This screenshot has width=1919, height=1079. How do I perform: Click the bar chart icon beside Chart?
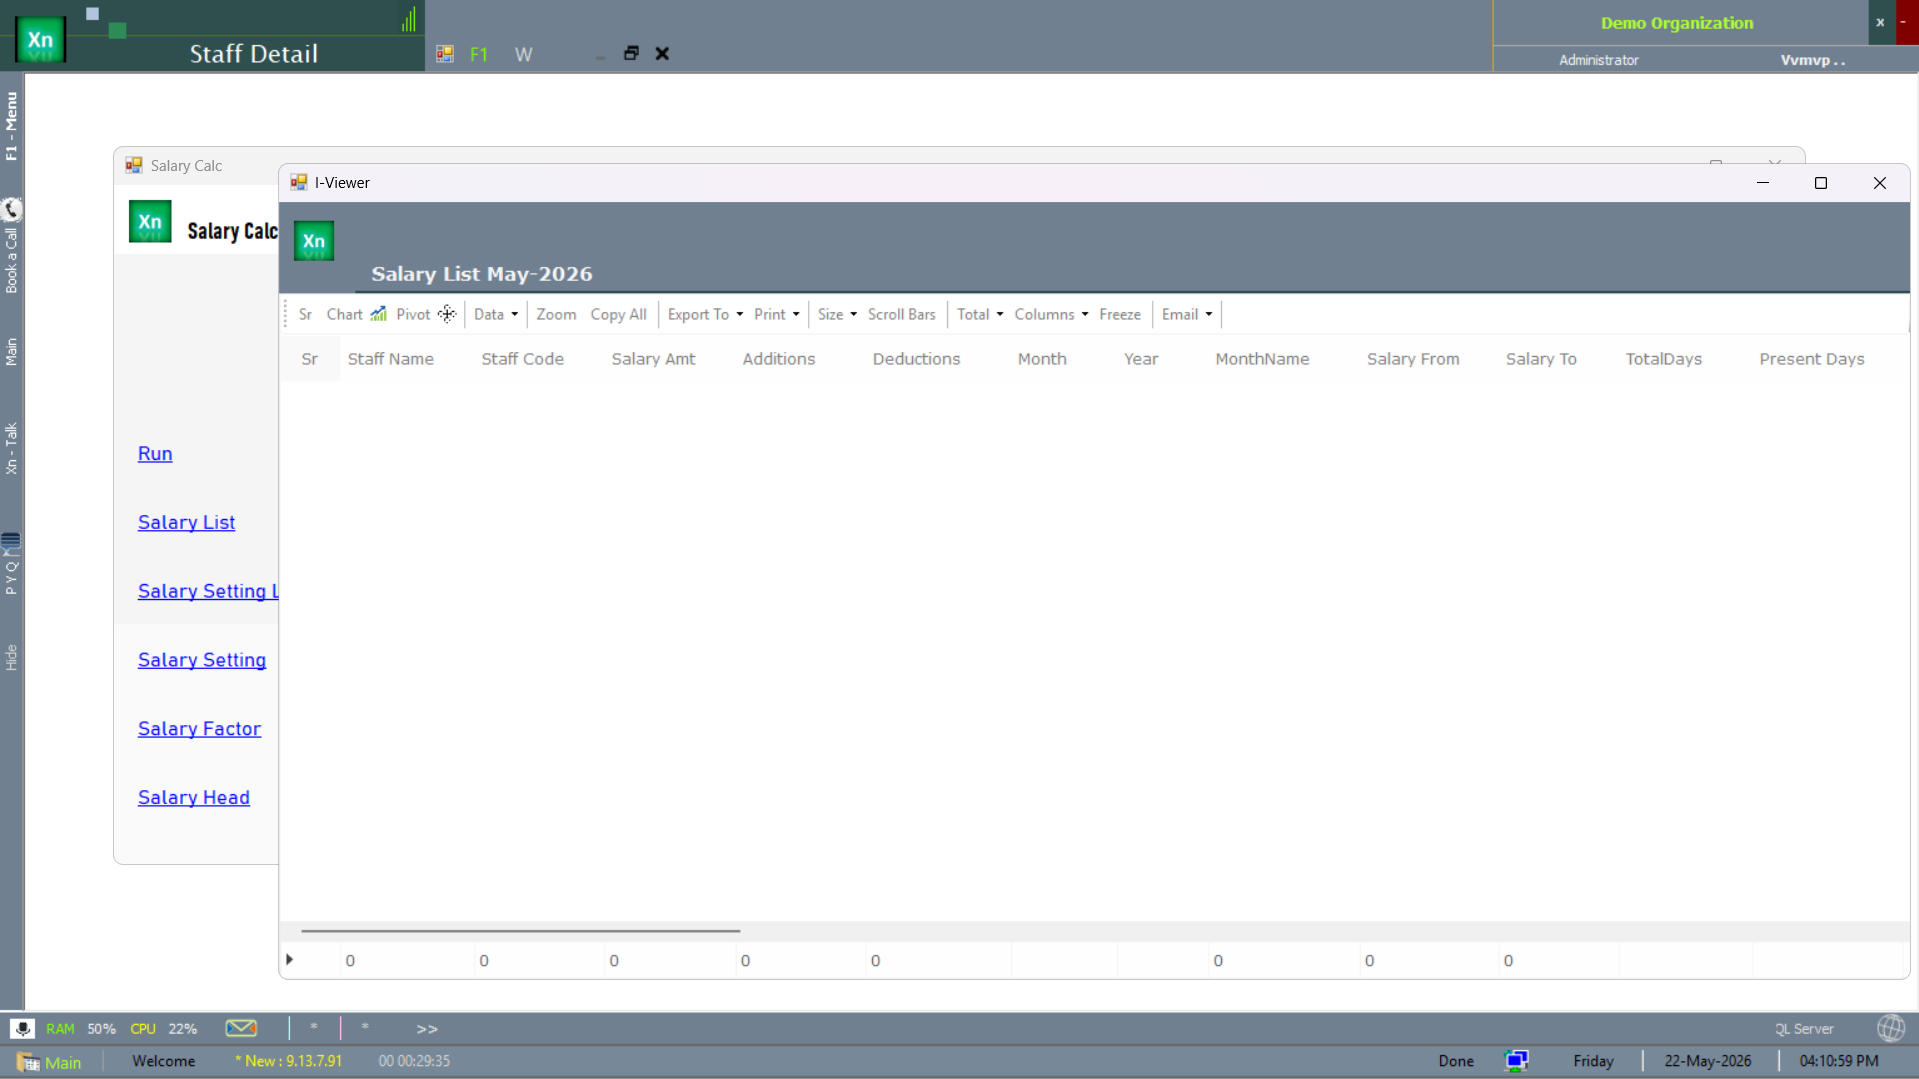point(378,314)
